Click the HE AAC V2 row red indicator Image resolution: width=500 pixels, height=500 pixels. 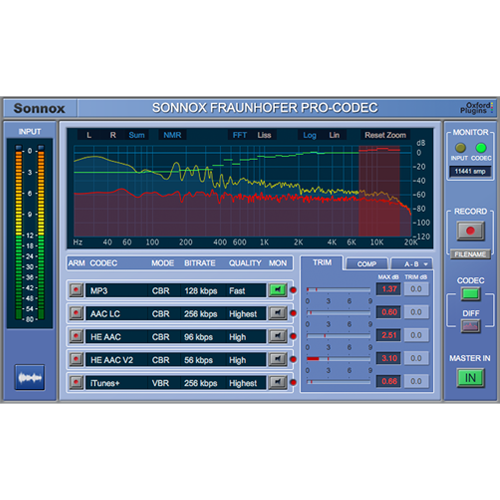pyautogui.click(x=293, y=359)
